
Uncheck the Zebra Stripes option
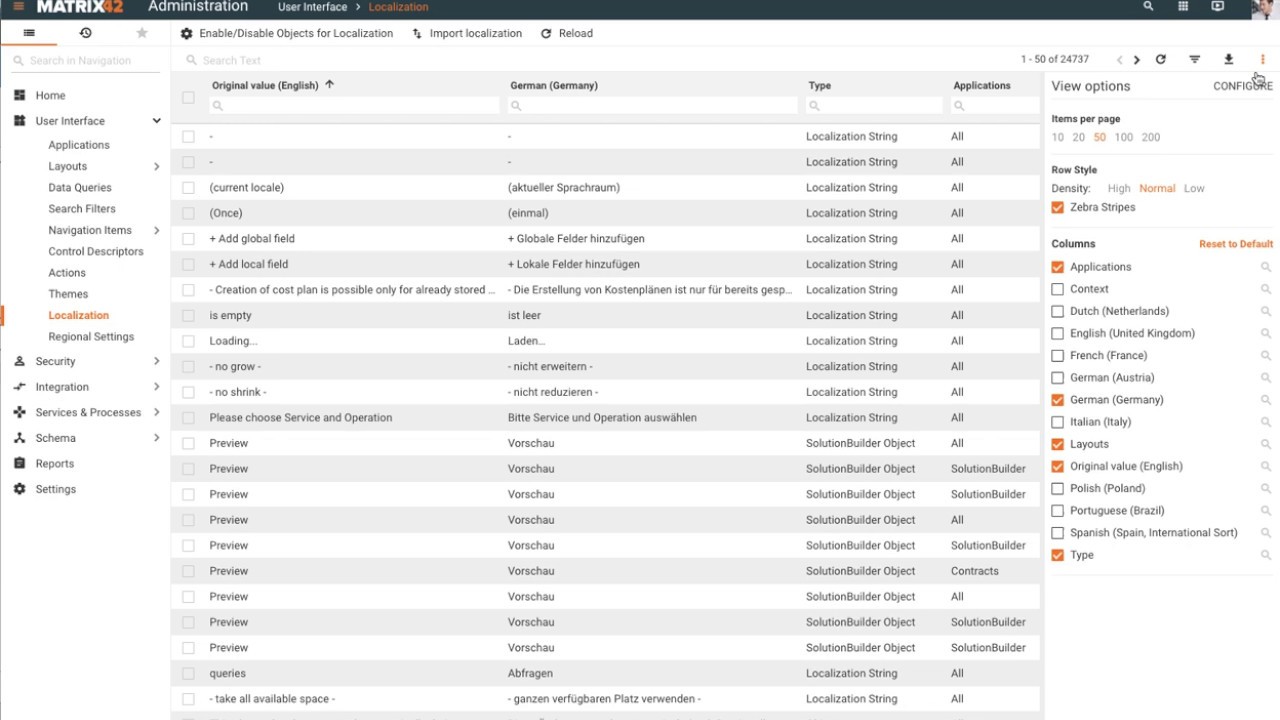click(x=1058, y=207)
